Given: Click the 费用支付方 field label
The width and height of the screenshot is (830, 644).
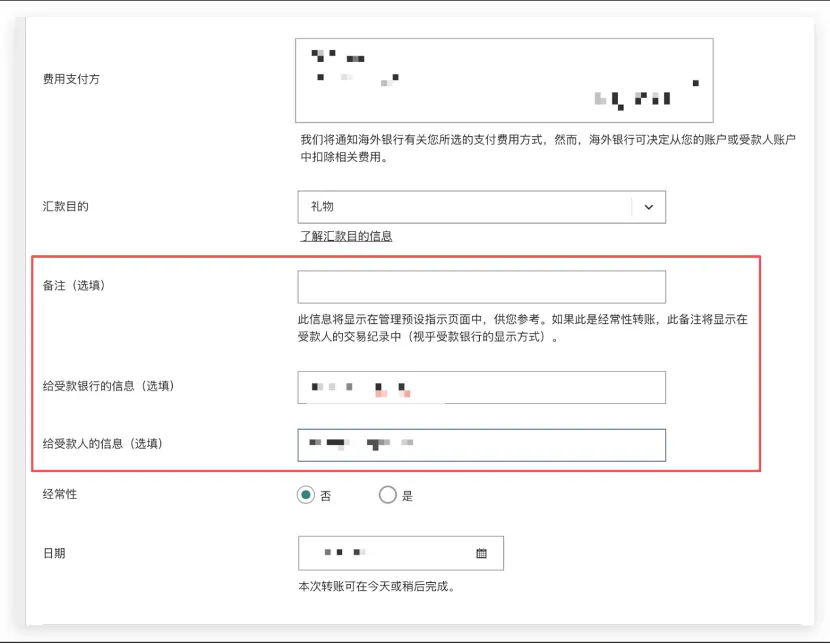Looking at the screenshot, I should click(x=71, y=79).
